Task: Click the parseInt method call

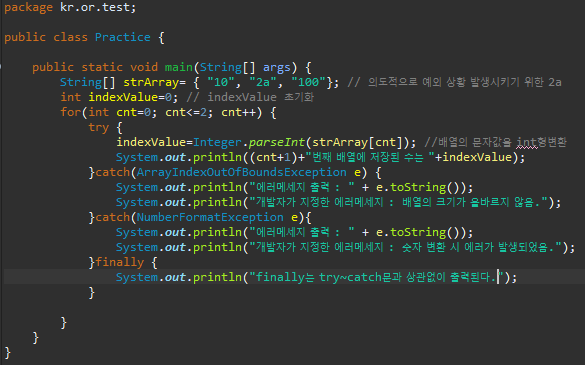Action: pos(277,142)
